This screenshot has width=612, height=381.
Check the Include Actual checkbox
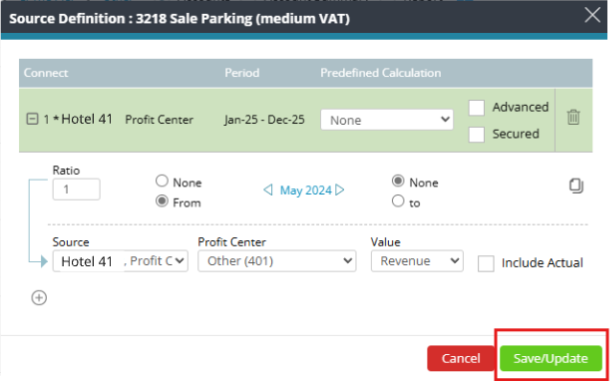(x=486, y=263)
